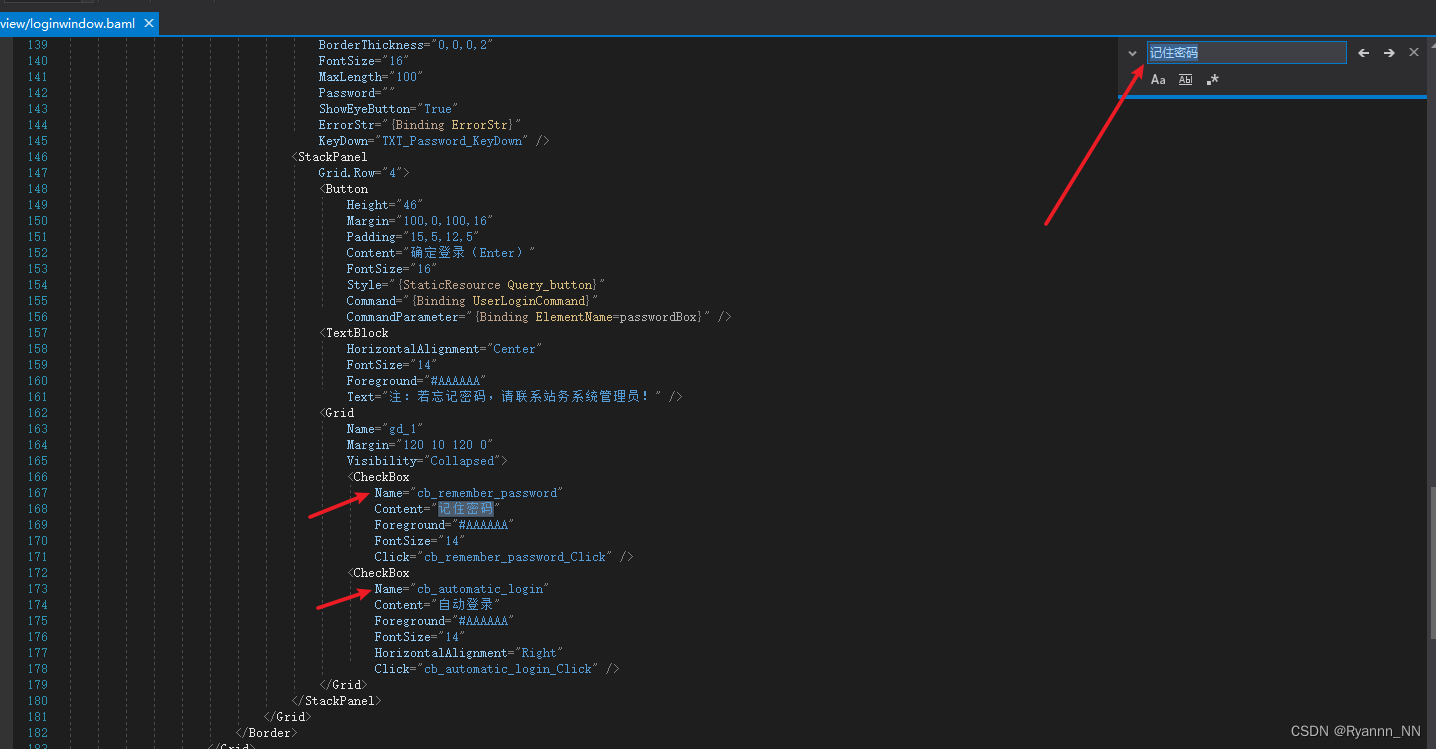Click Click="cb_automatic_login_Click" line
Image resolution: width=1436 pixels, height=749 pixels.
(496, 669)
